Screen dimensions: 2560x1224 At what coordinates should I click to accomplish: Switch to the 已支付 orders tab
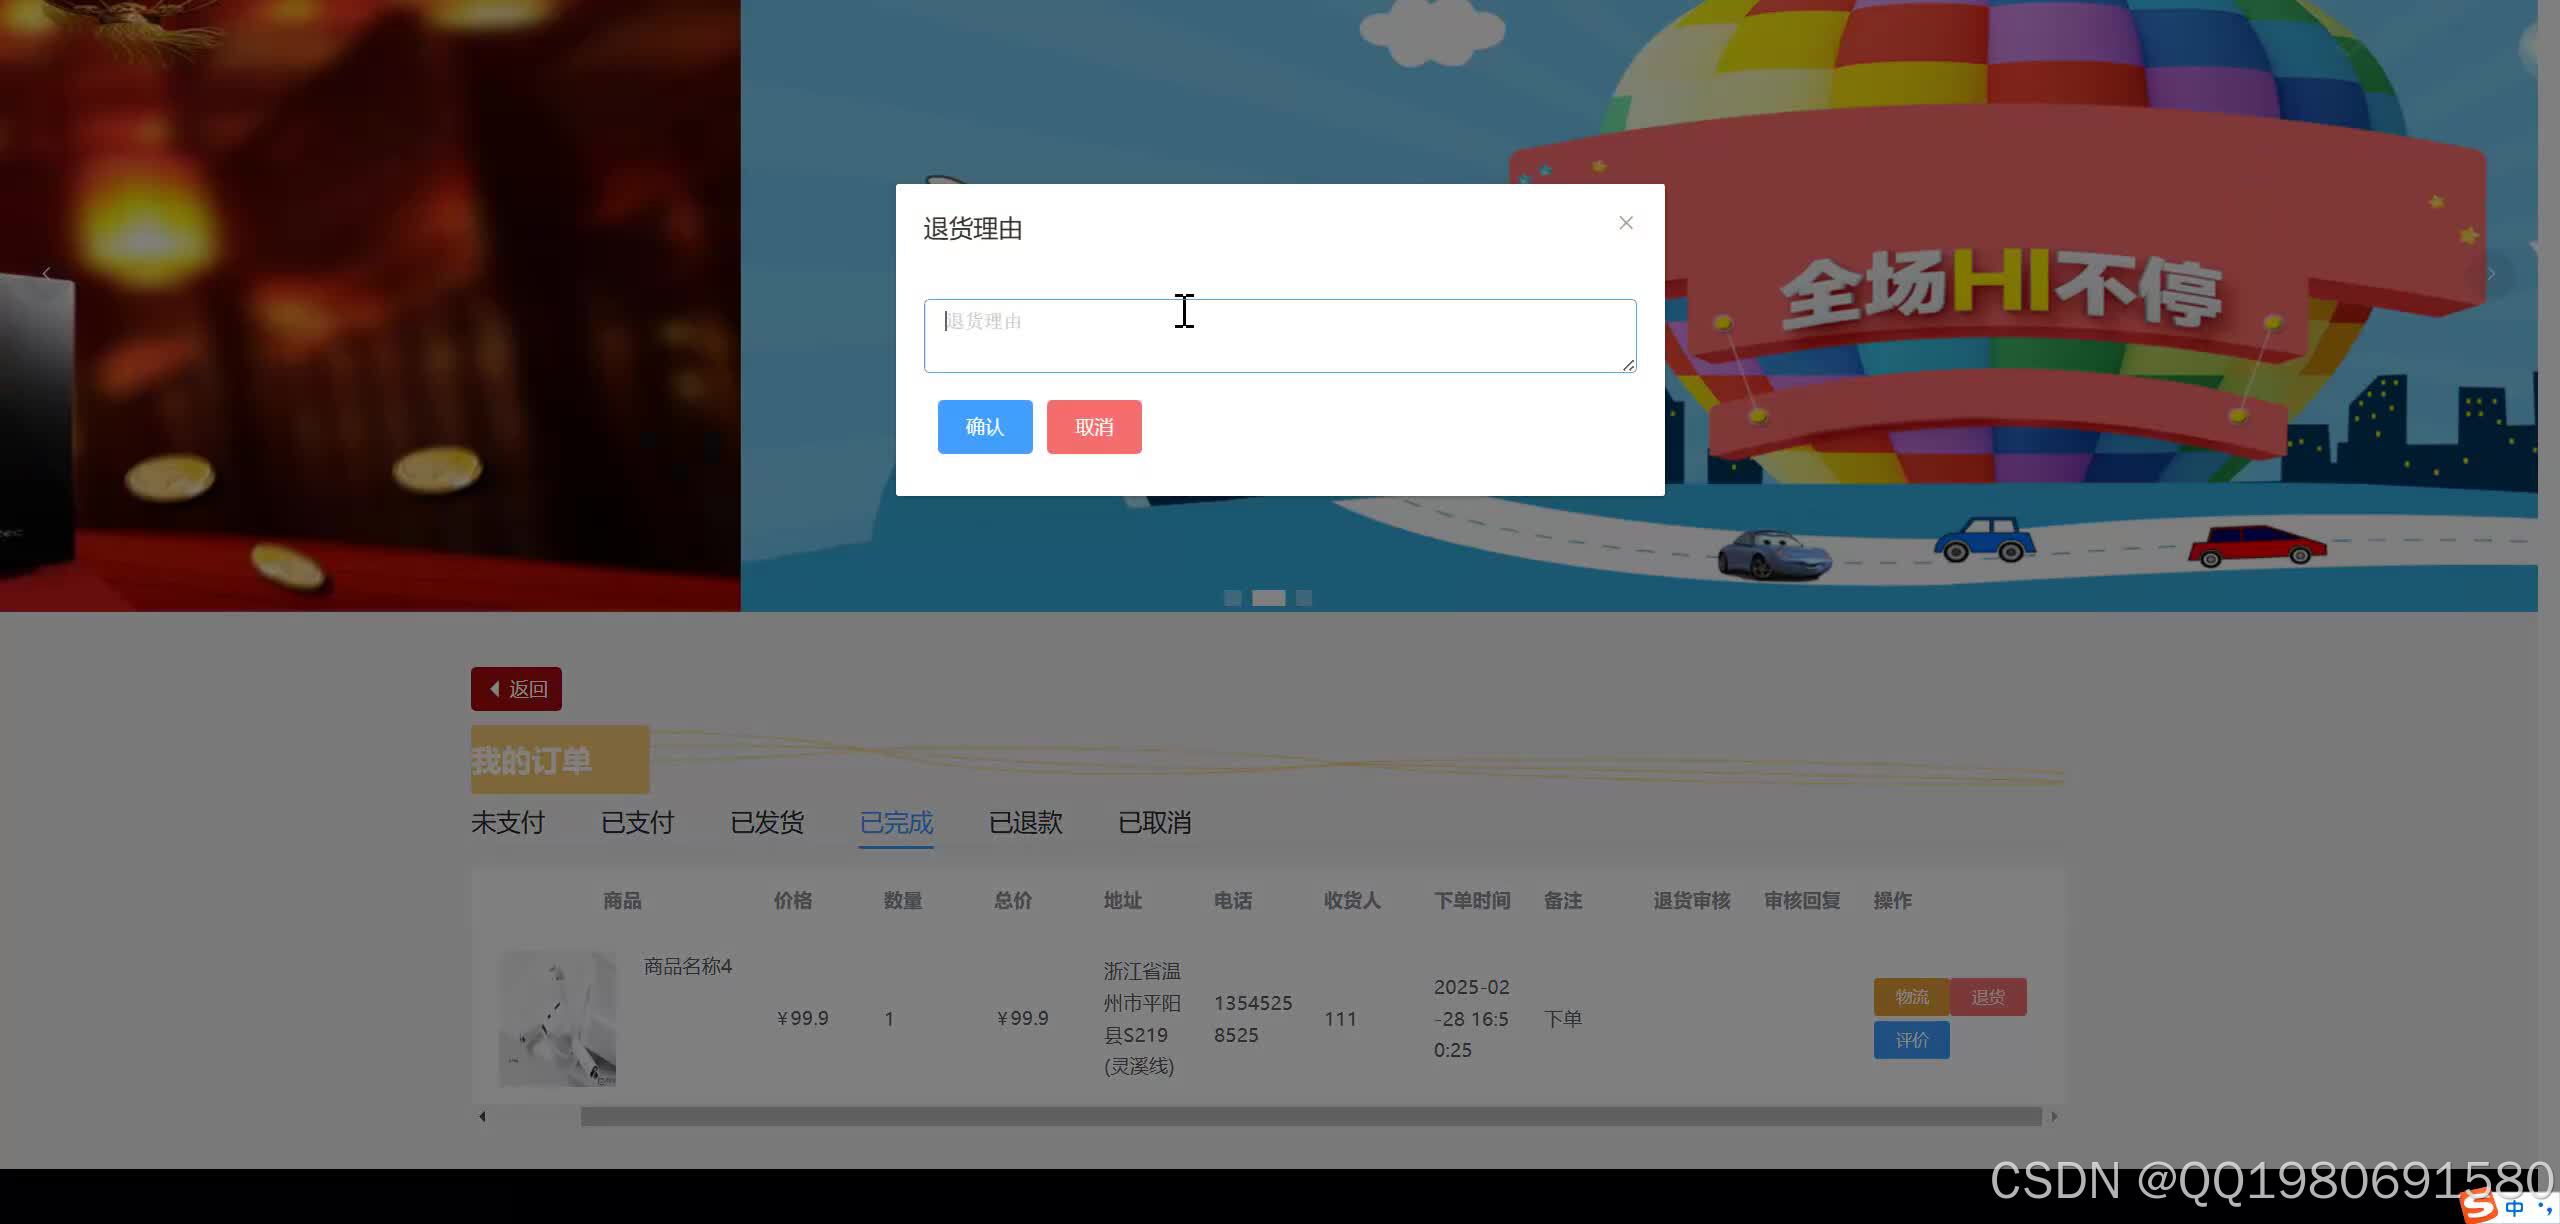637,822
